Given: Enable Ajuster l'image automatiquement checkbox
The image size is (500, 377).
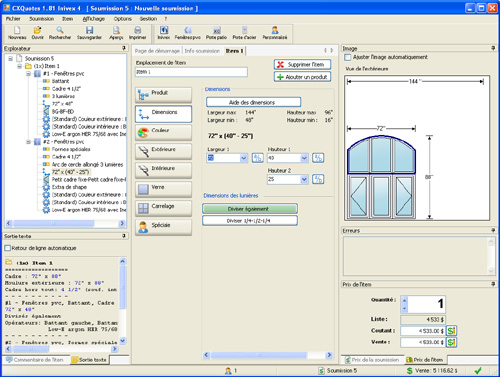Looking at the screenshot, I should [348, 57].
